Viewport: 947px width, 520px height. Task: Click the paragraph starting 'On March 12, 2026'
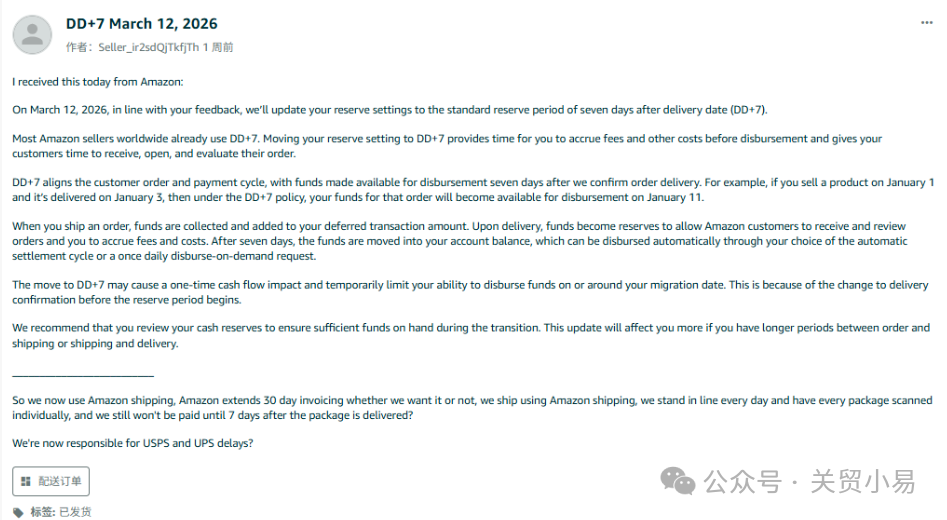click(389, 110)
